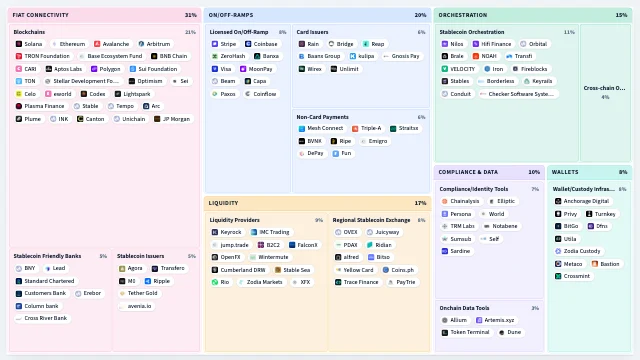This screenshot has height=360, width=640.
Task: Select the Token Terminal chip
Action: (x=466, y=332)
